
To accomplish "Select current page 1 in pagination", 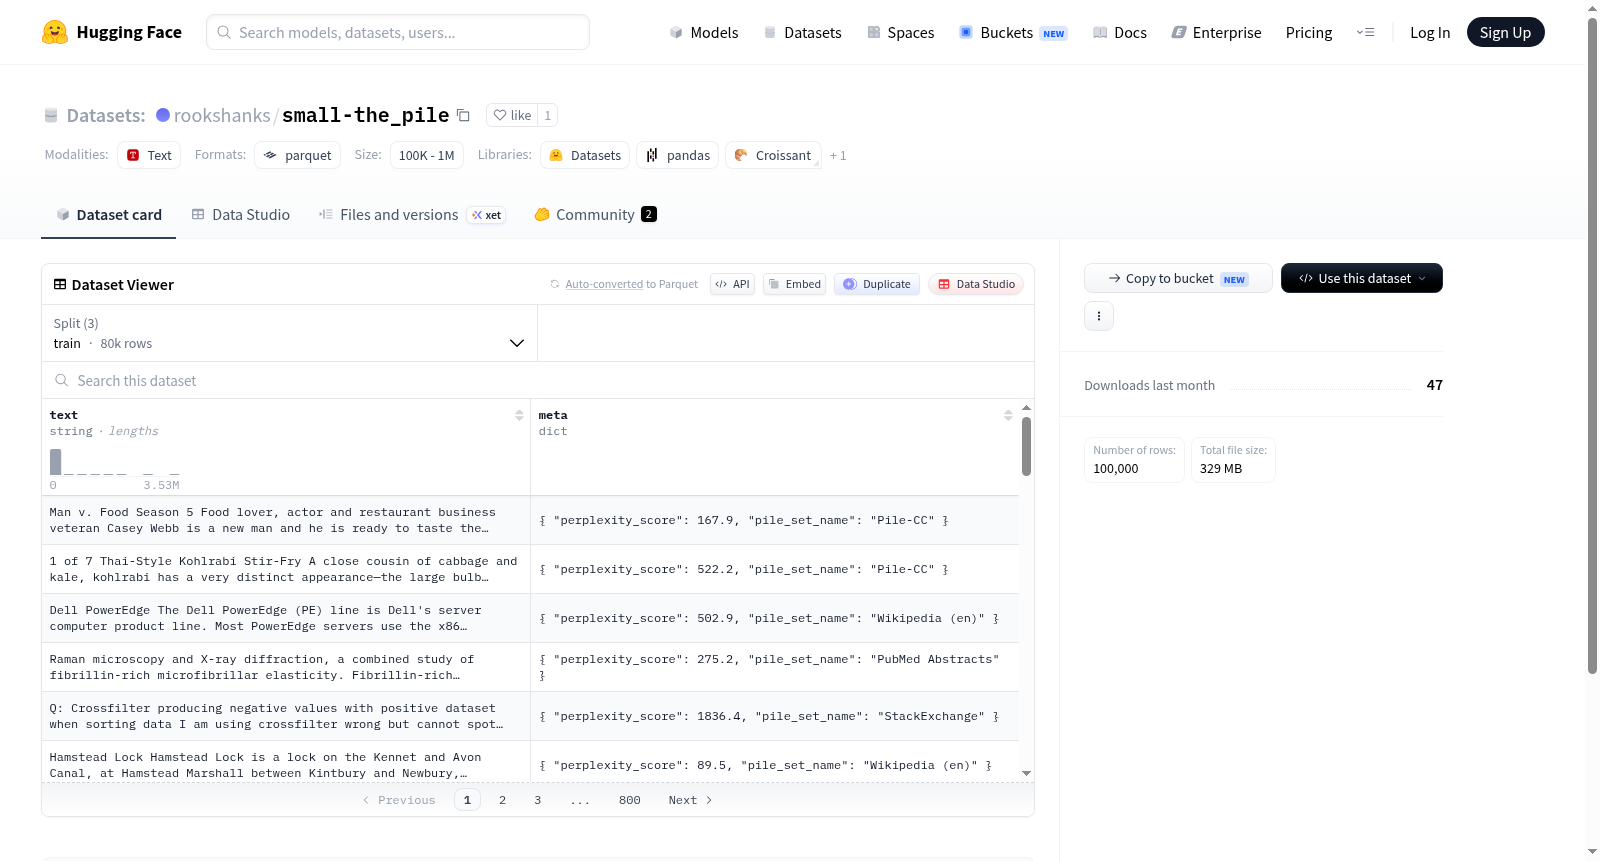I will coord(467,800).
